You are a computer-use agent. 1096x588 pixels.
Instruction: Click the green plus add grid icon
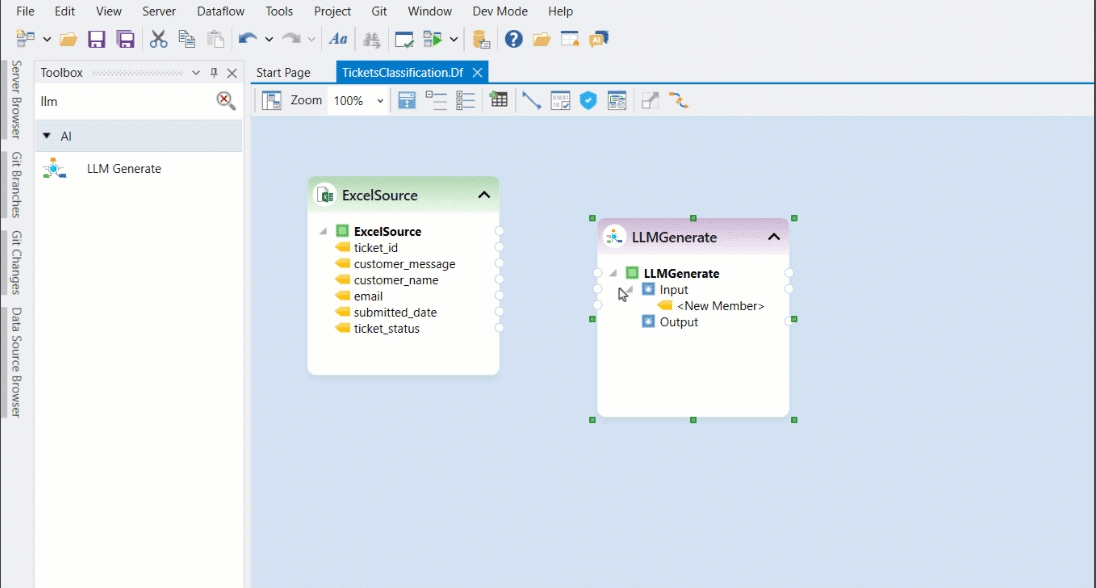498,101
